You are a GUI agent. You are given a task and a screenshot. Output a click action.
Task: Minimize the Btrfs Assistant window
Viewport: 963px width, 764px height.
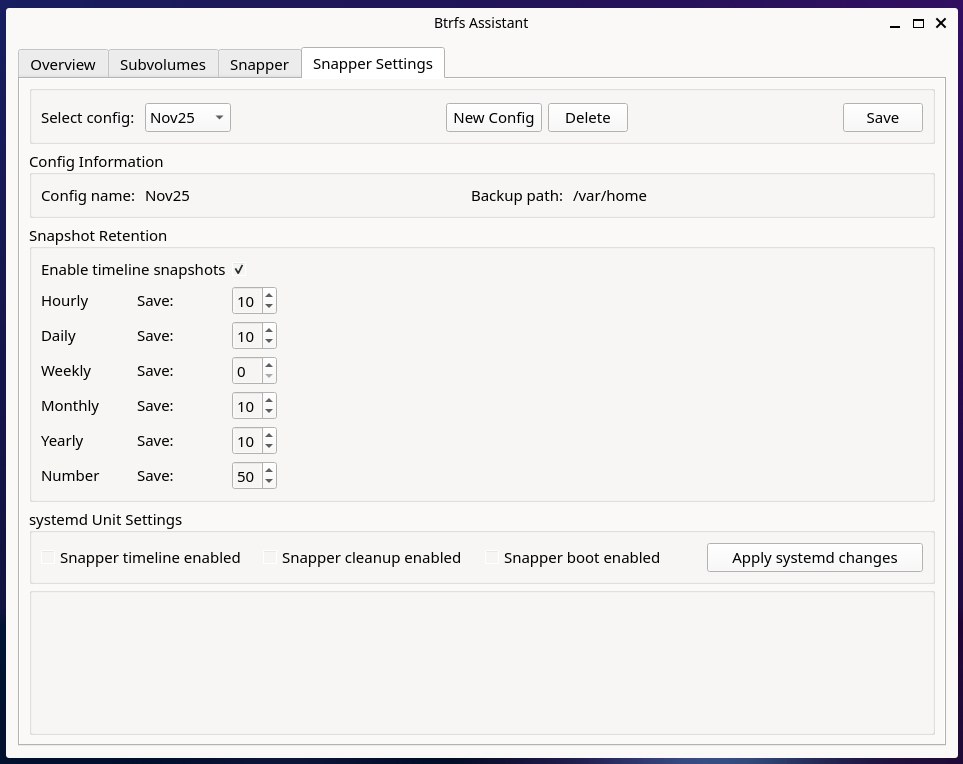[895, 24]
